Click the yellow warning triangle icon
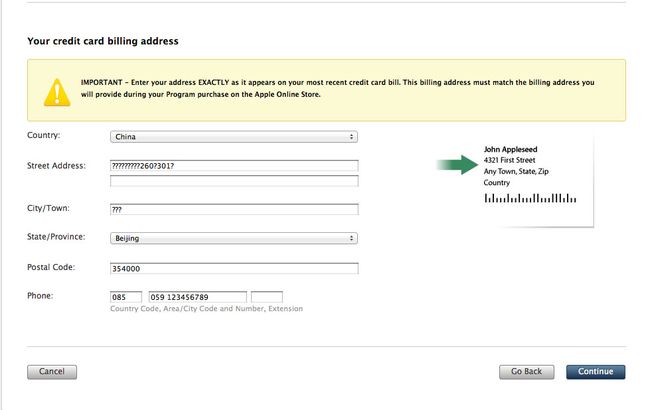The height and width of the screenshot is (410, 650). tap(57, 92)
